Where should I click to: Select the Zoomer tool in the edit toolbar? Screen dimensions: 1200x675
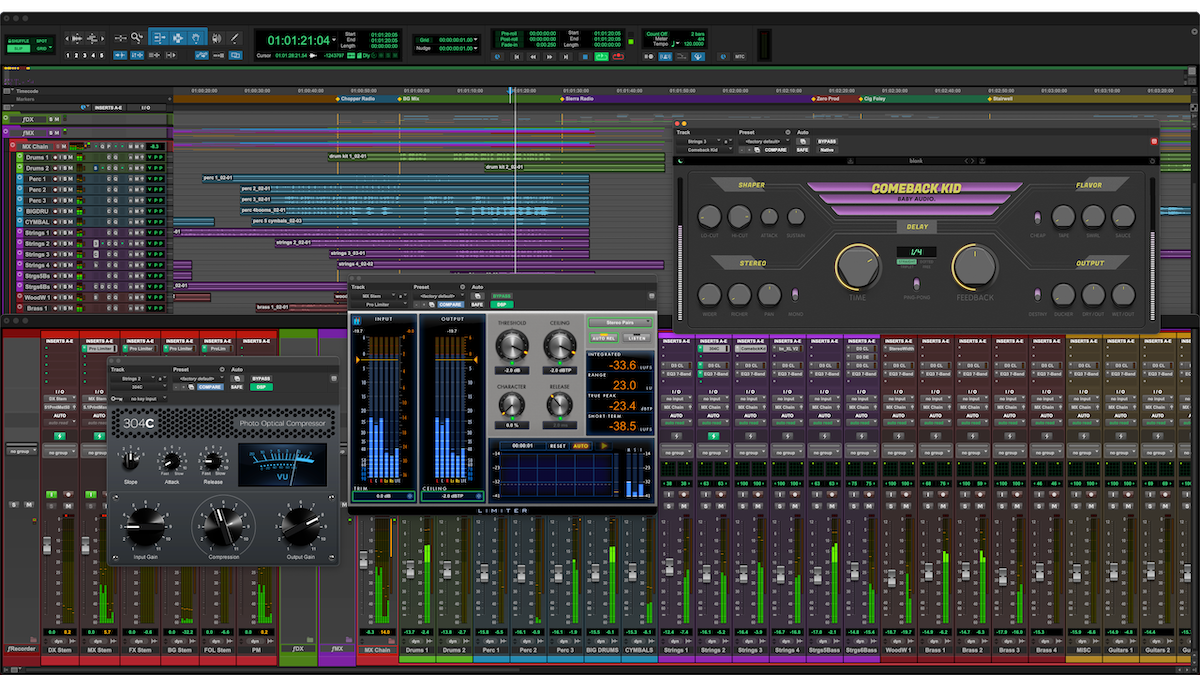coord(137,37)
